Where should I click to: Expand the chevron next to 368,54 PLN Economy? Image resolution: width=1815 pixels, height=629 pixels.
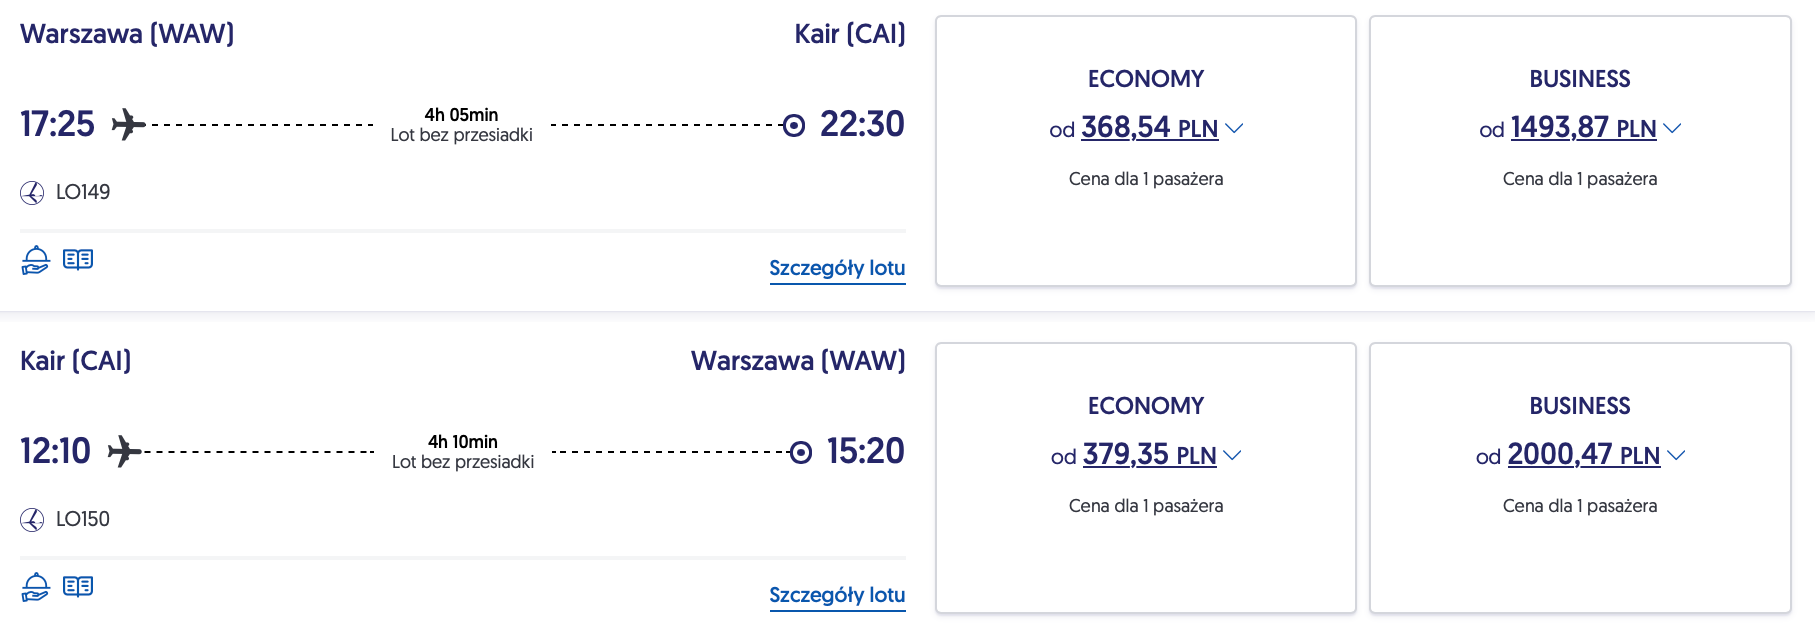1234,128
